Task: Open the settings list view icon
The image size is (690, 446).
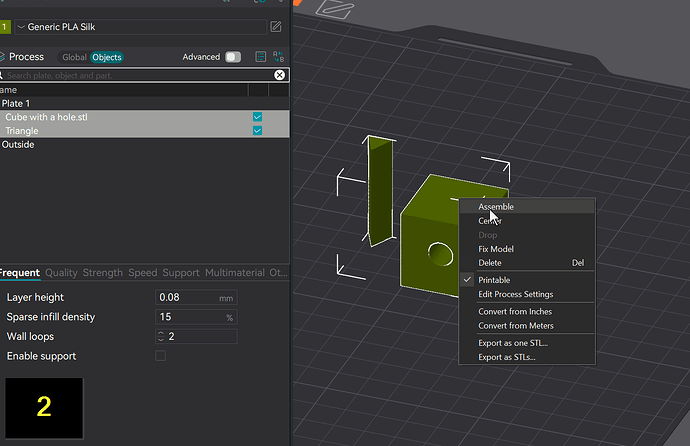Action: pyautogui.click(x=261, y=57)
